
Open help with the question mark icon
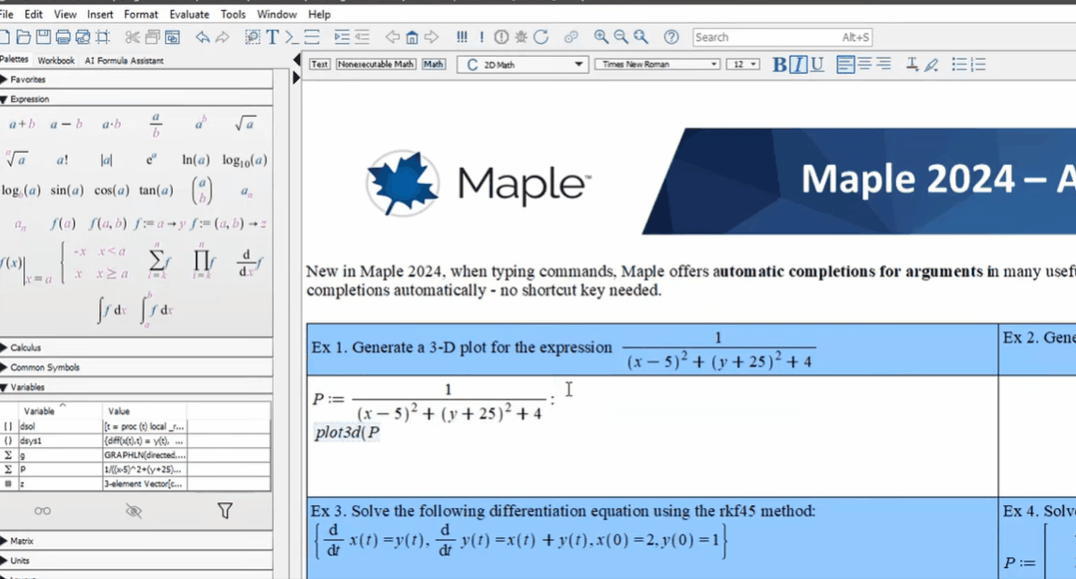(671, 37)
